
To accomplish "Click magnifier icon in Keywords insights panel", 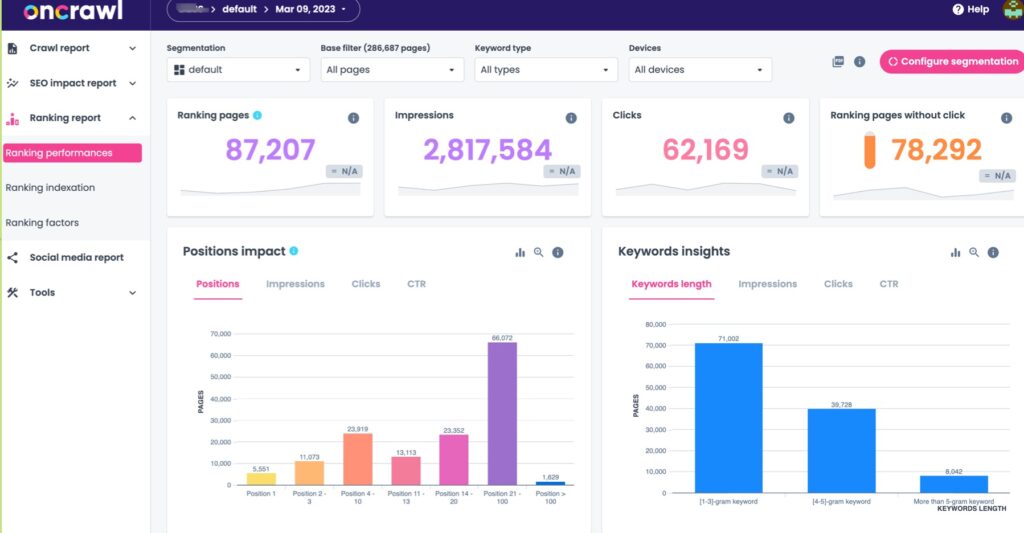I will [x=974, y=253].
